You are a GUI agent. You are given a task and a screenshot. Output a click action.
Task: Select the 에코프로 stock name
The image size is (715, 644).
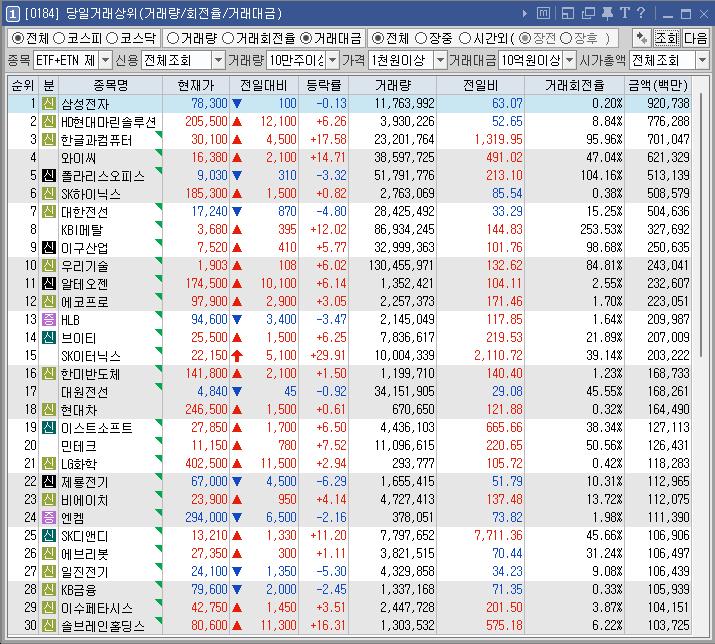(x=85, y=301)
